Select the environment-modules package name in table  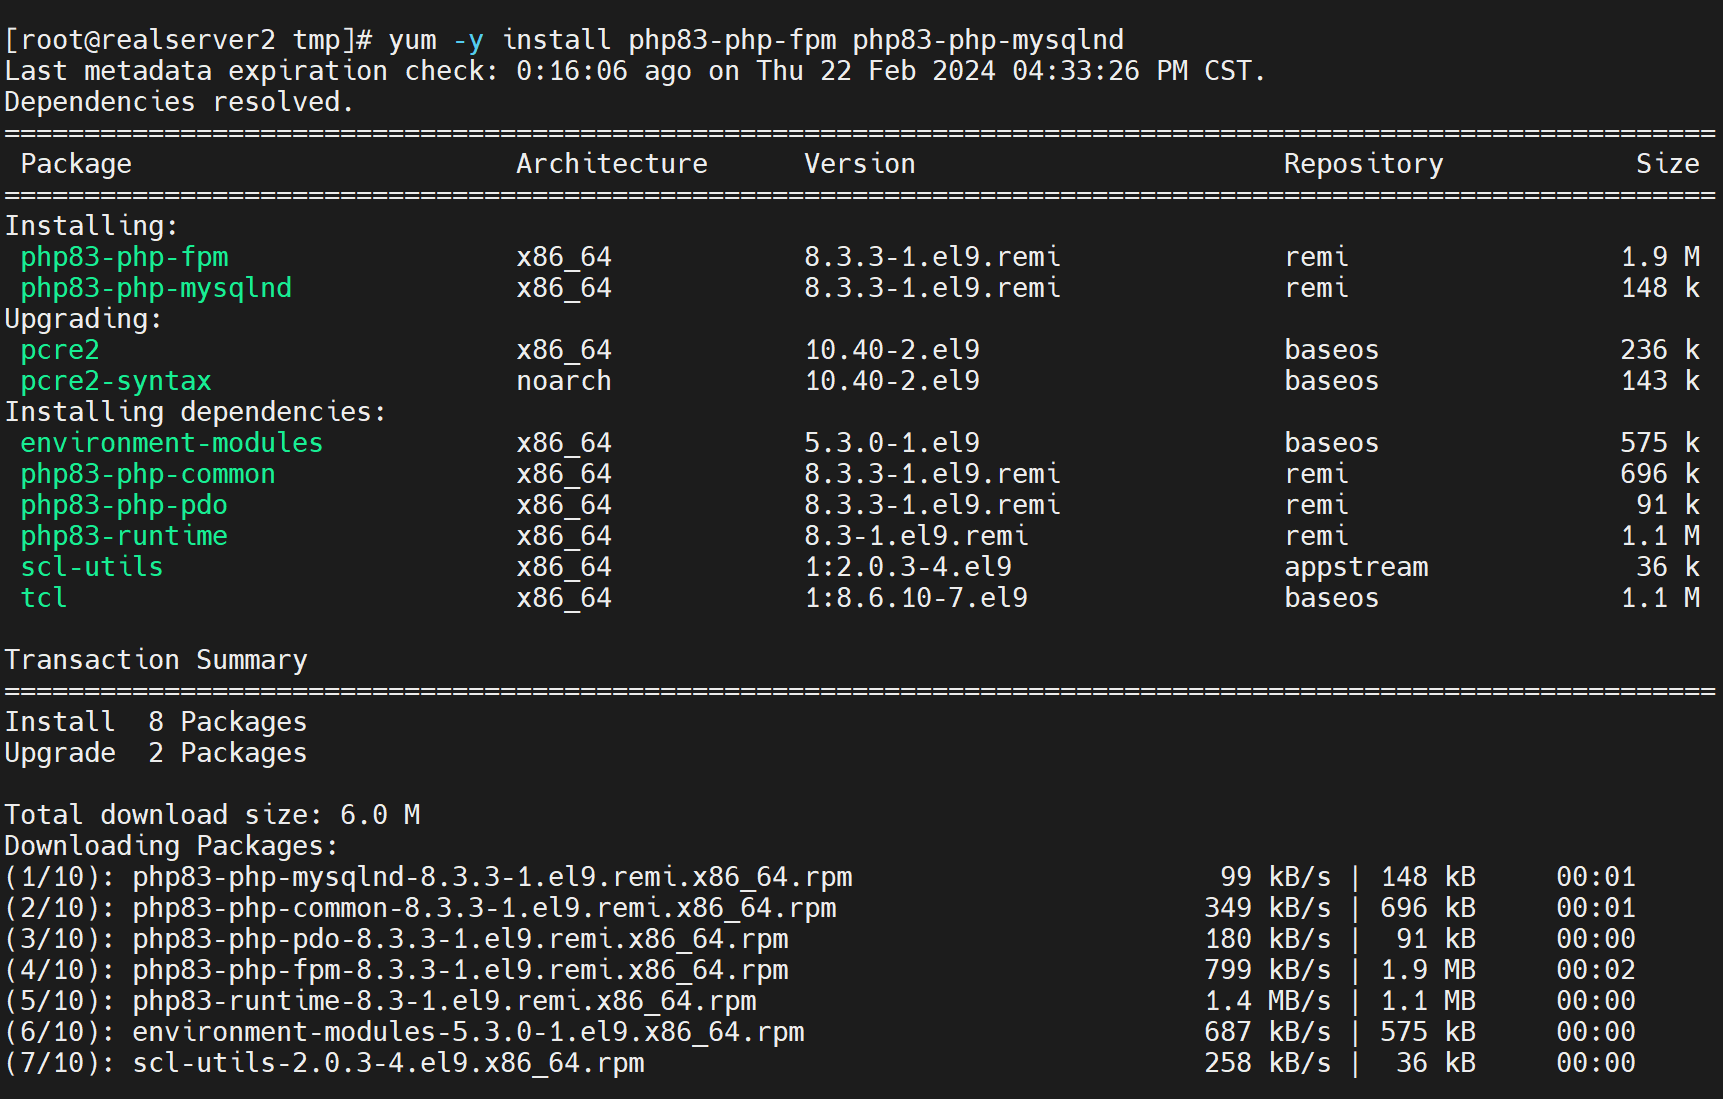tap(171, 443)
